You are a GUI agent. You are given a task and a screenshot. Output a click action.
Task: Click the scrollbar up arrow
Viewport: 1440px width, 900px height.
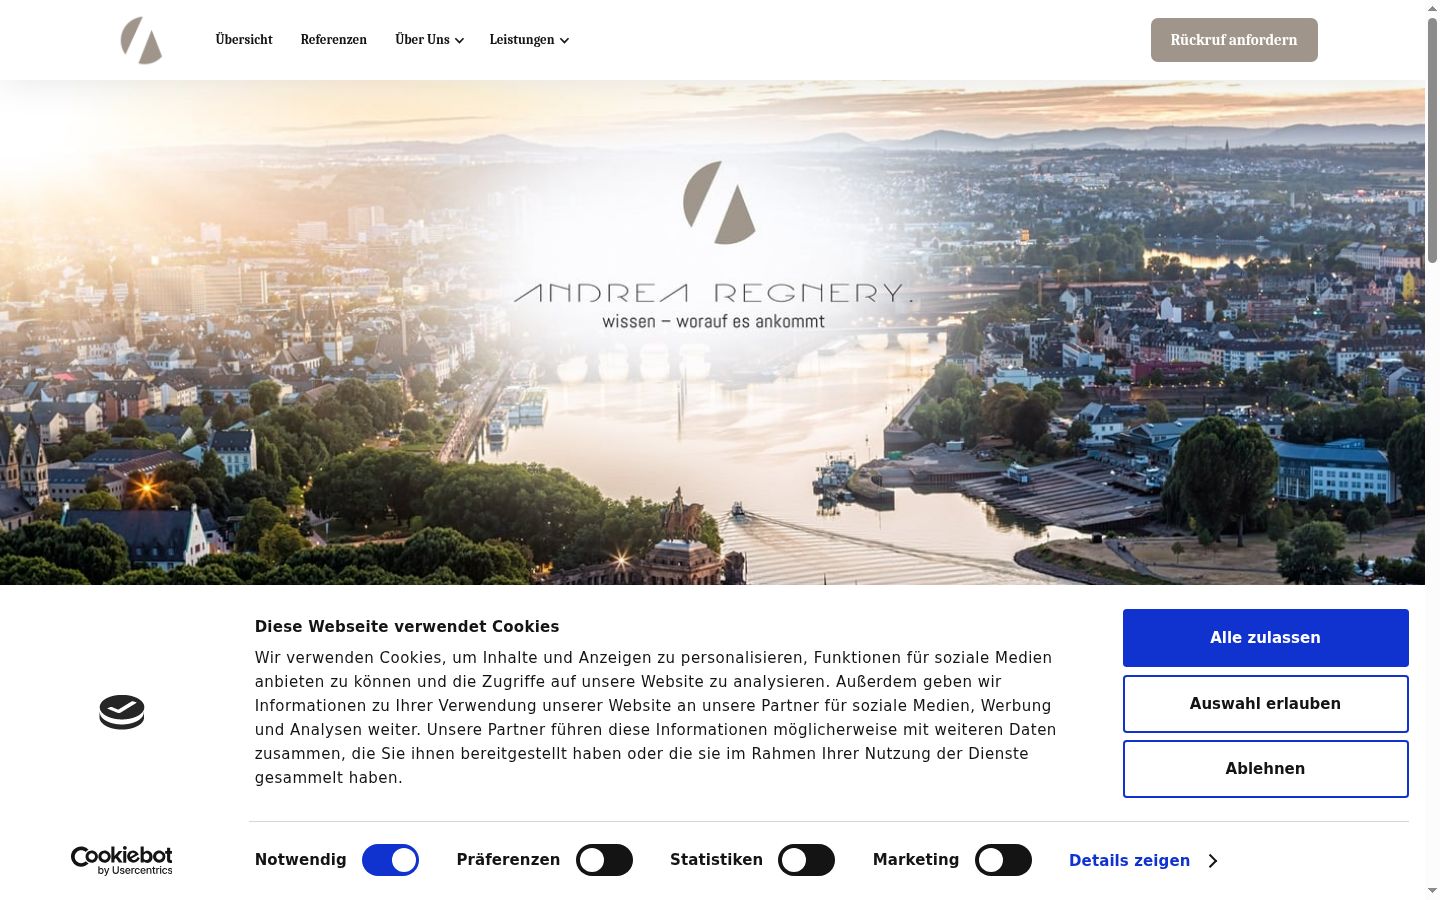[x=1432, y=8]
